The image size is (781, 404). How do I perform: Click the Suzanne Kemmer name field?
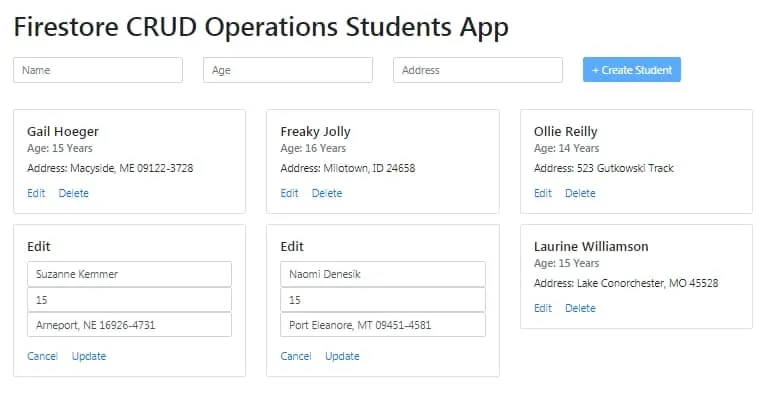(129, 274)
